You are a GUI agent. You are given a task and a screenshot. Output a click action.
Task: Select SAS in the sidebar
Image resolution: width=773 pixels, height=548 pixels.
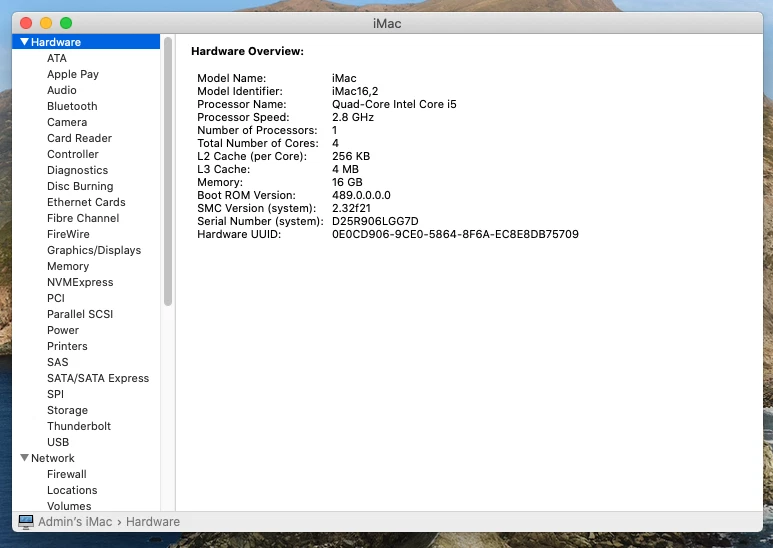(58, 362)
